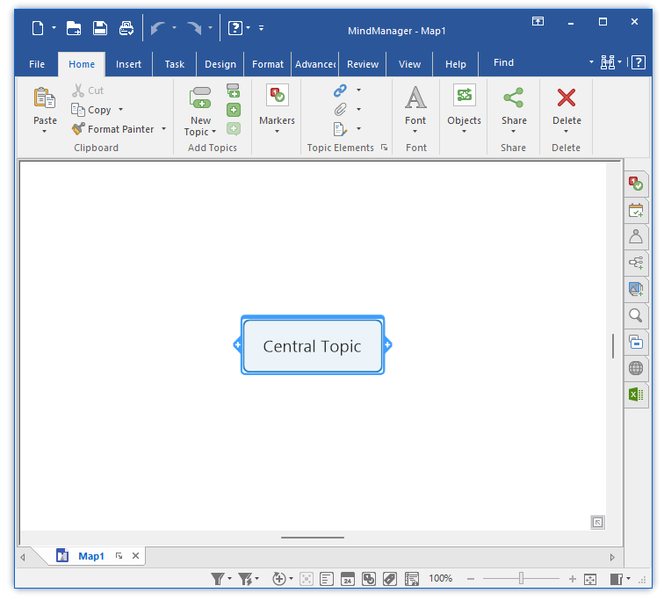Open the File tab
The width and height of the screenshot is (664, 600).
click(37, 64)
